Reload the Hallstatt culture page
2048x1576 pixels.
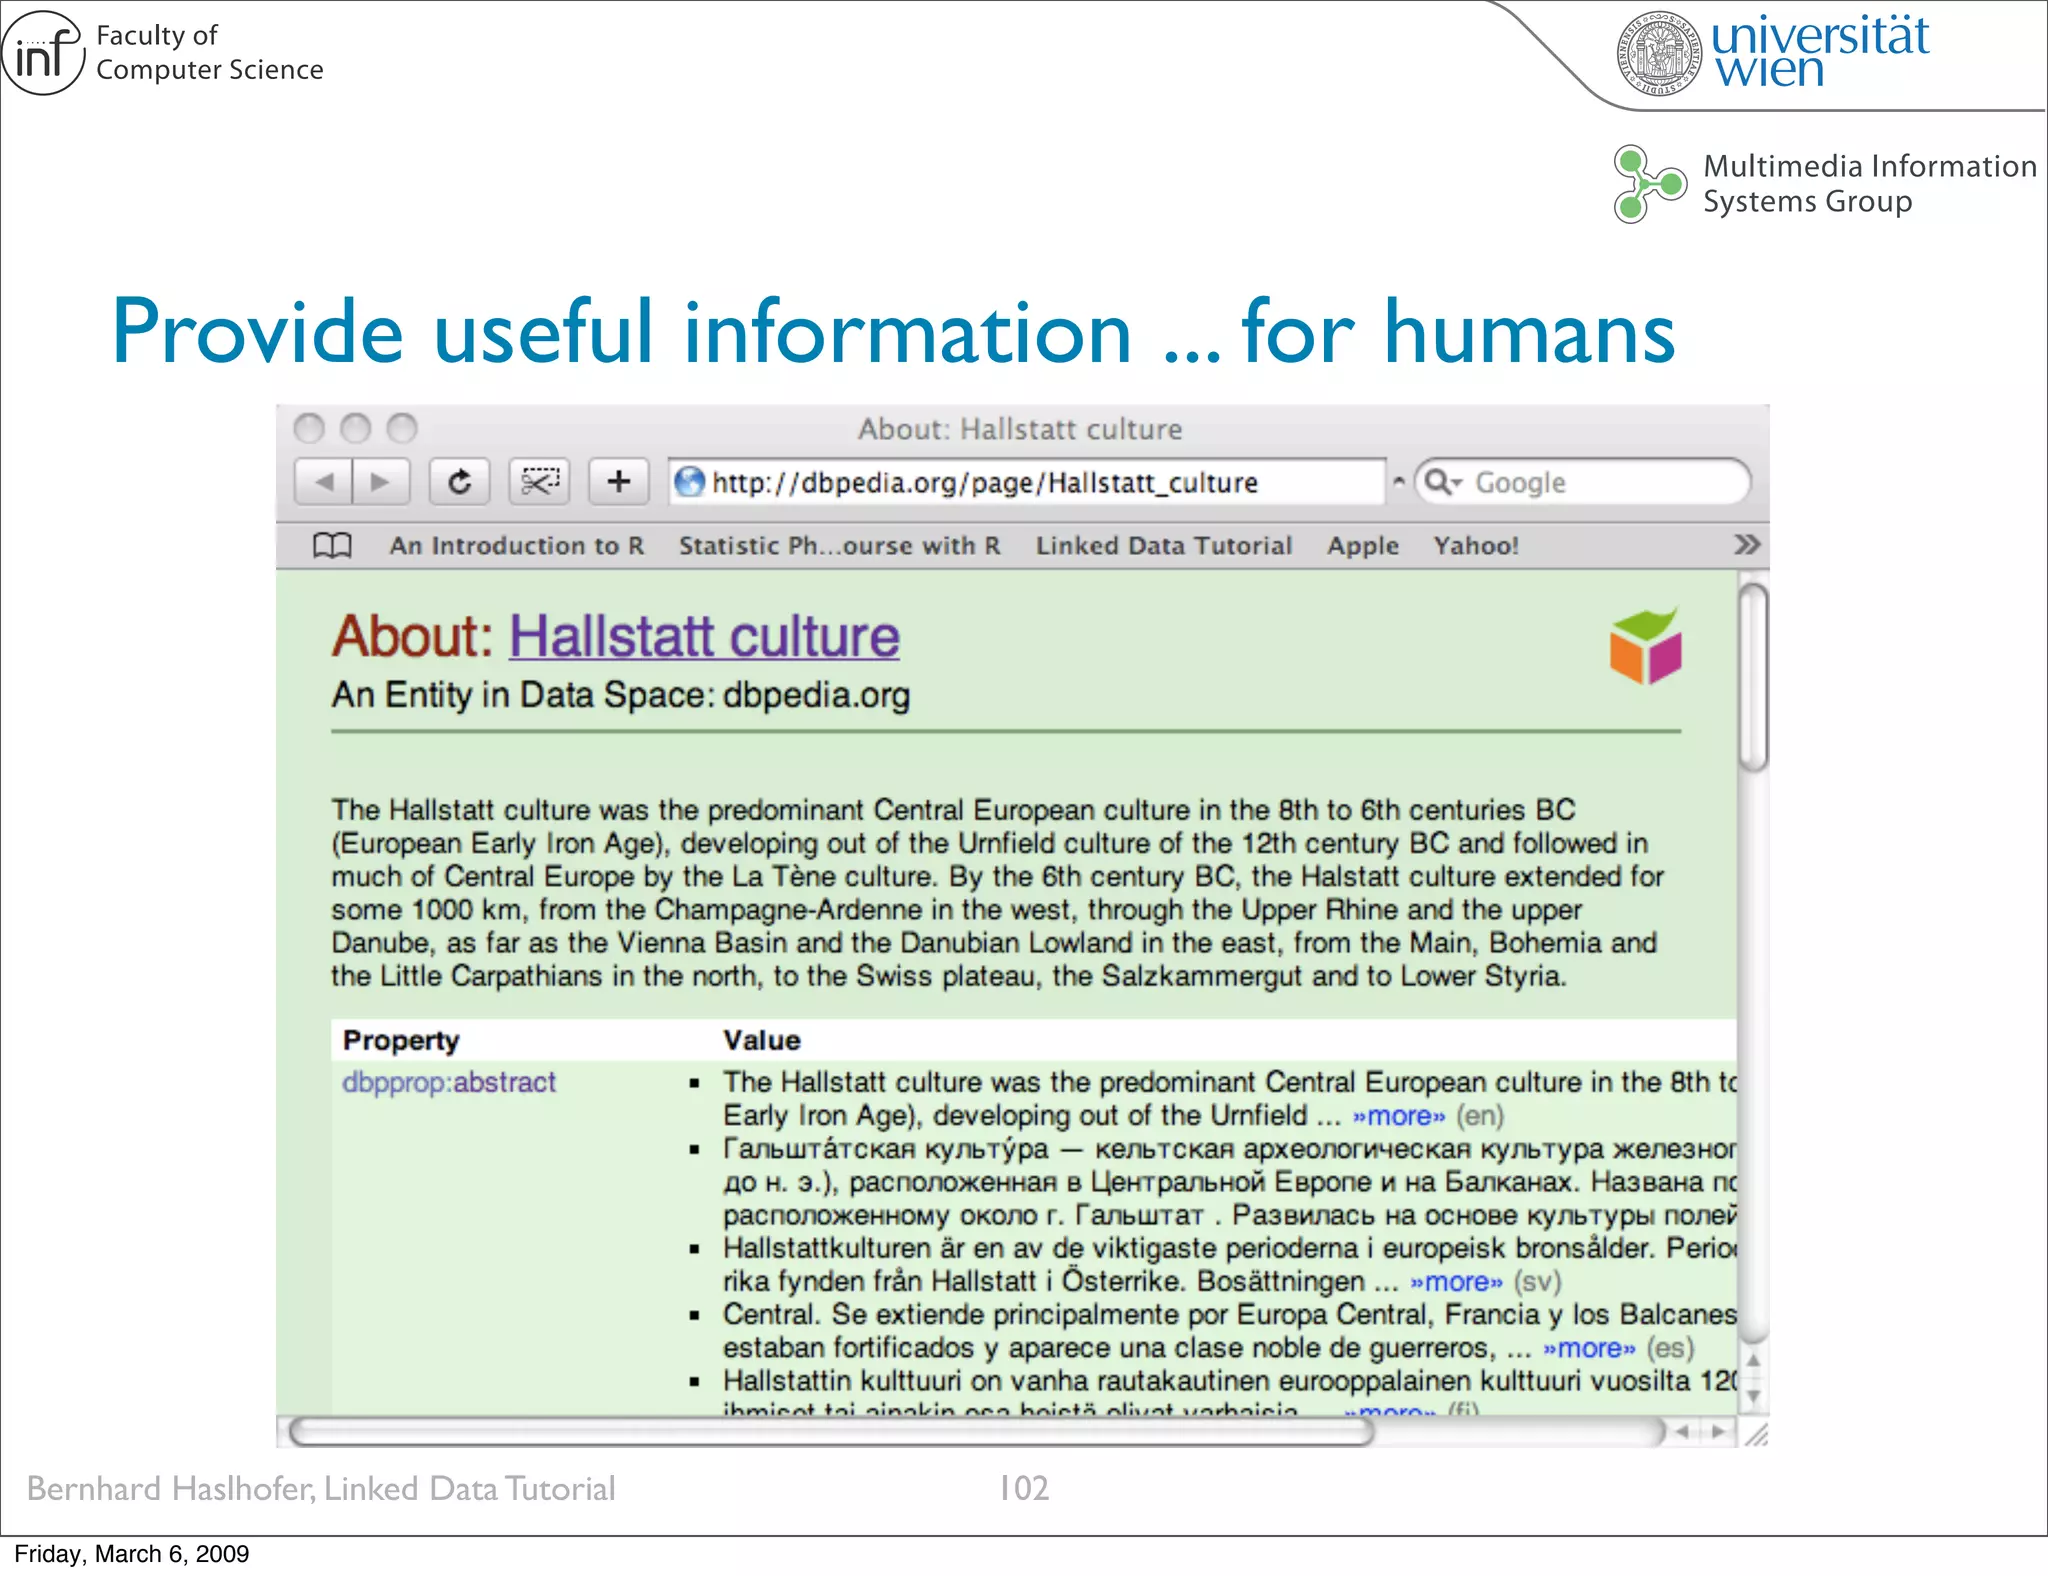pos(459,482)
